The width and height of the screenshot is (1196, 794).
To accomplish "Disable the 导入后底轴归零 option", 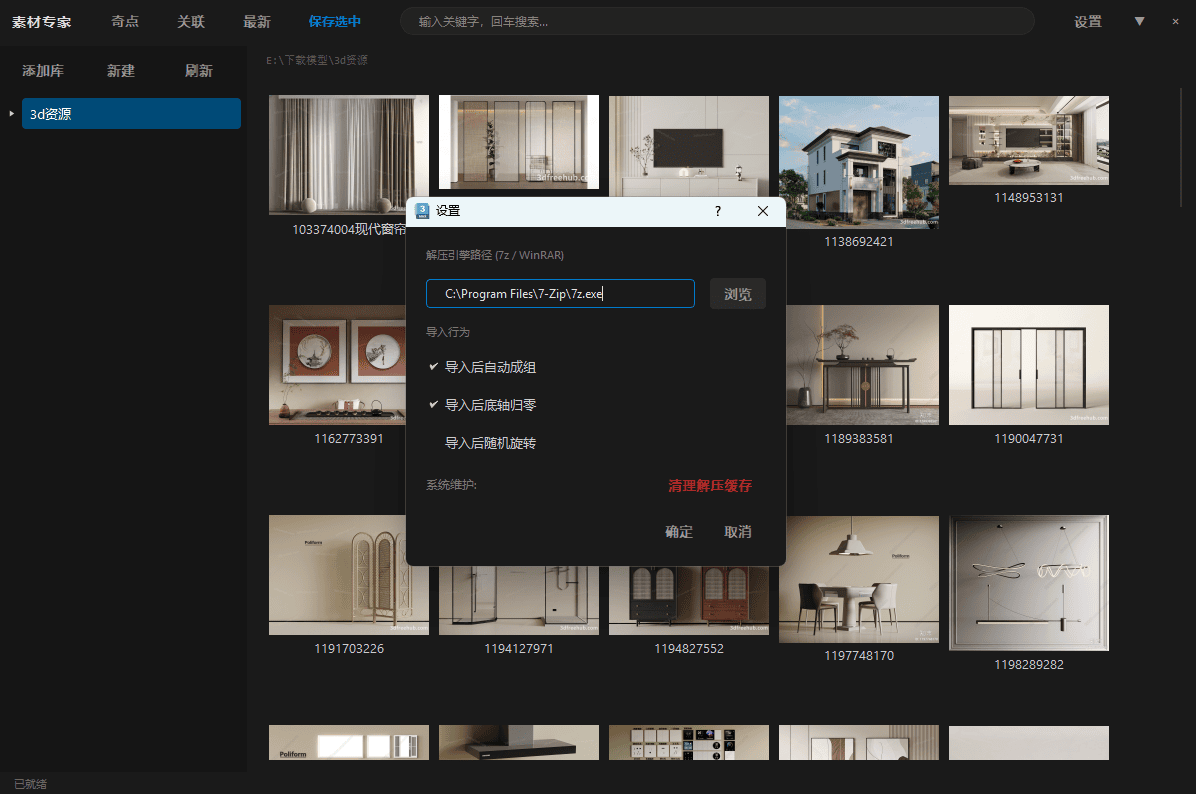I will click(x=434, y=405).
